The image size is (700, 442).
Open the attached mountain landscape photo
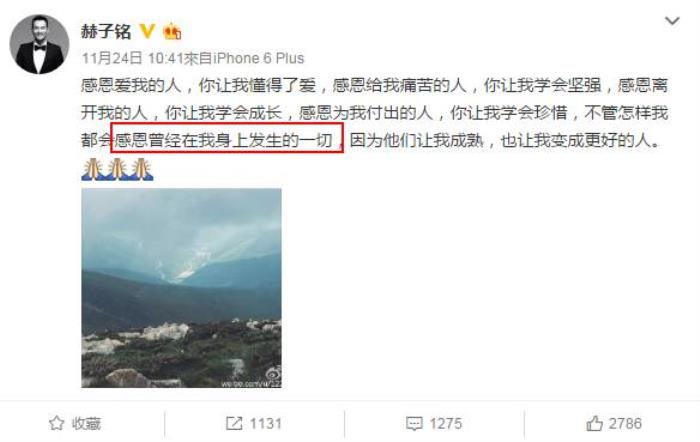pos(181,288)
